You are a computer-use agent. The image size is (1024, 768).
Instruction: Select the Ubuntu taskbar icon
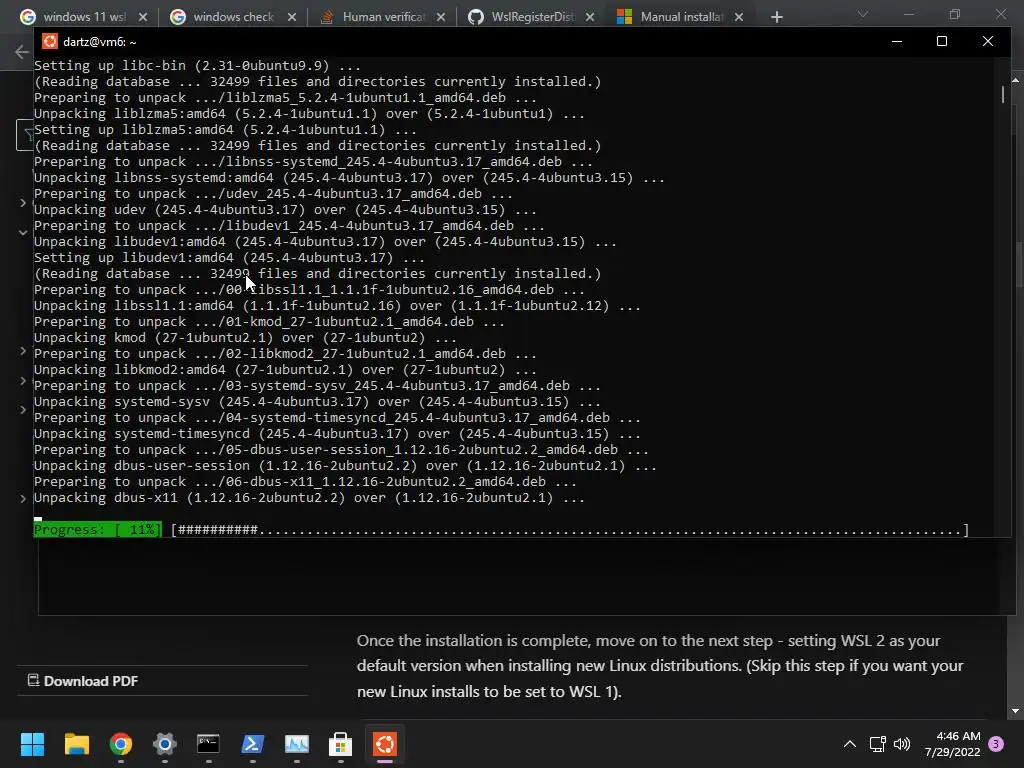tap(385, 744)
